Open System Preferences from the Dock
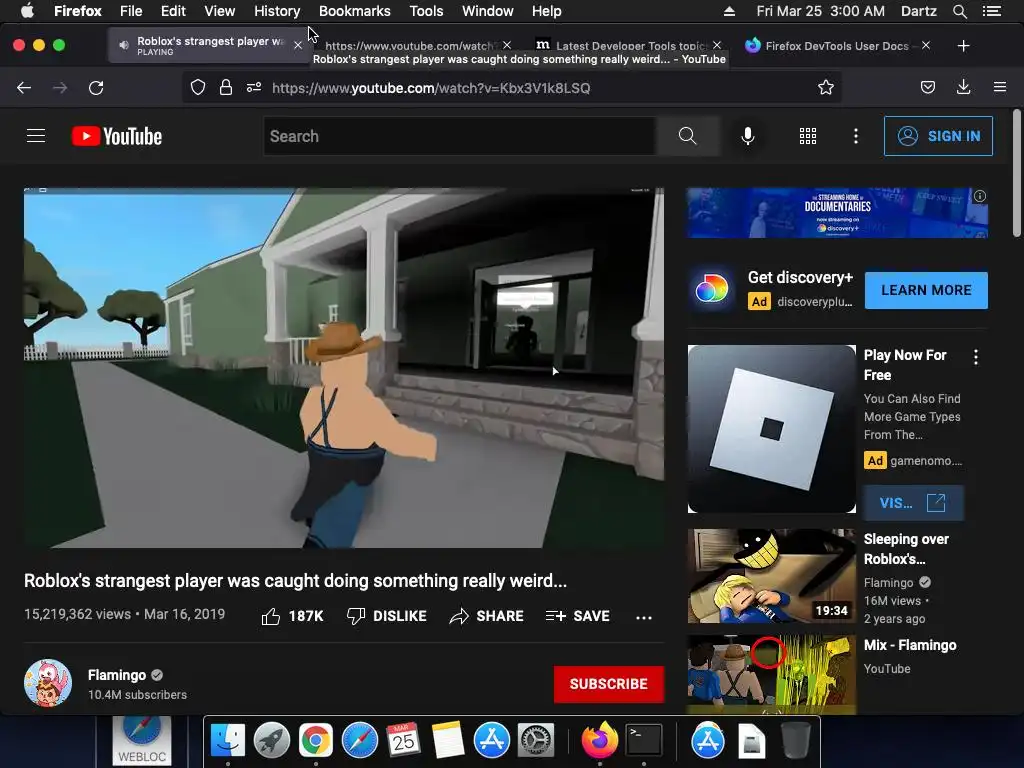1024x768 pixels. coord(536,741)
